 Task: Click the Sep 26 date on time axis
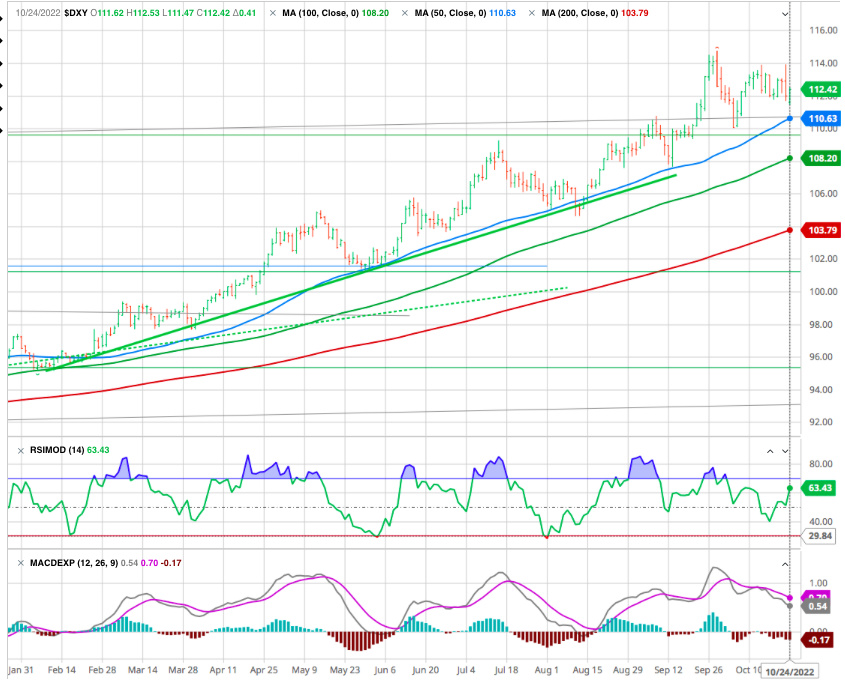[709, 670]
